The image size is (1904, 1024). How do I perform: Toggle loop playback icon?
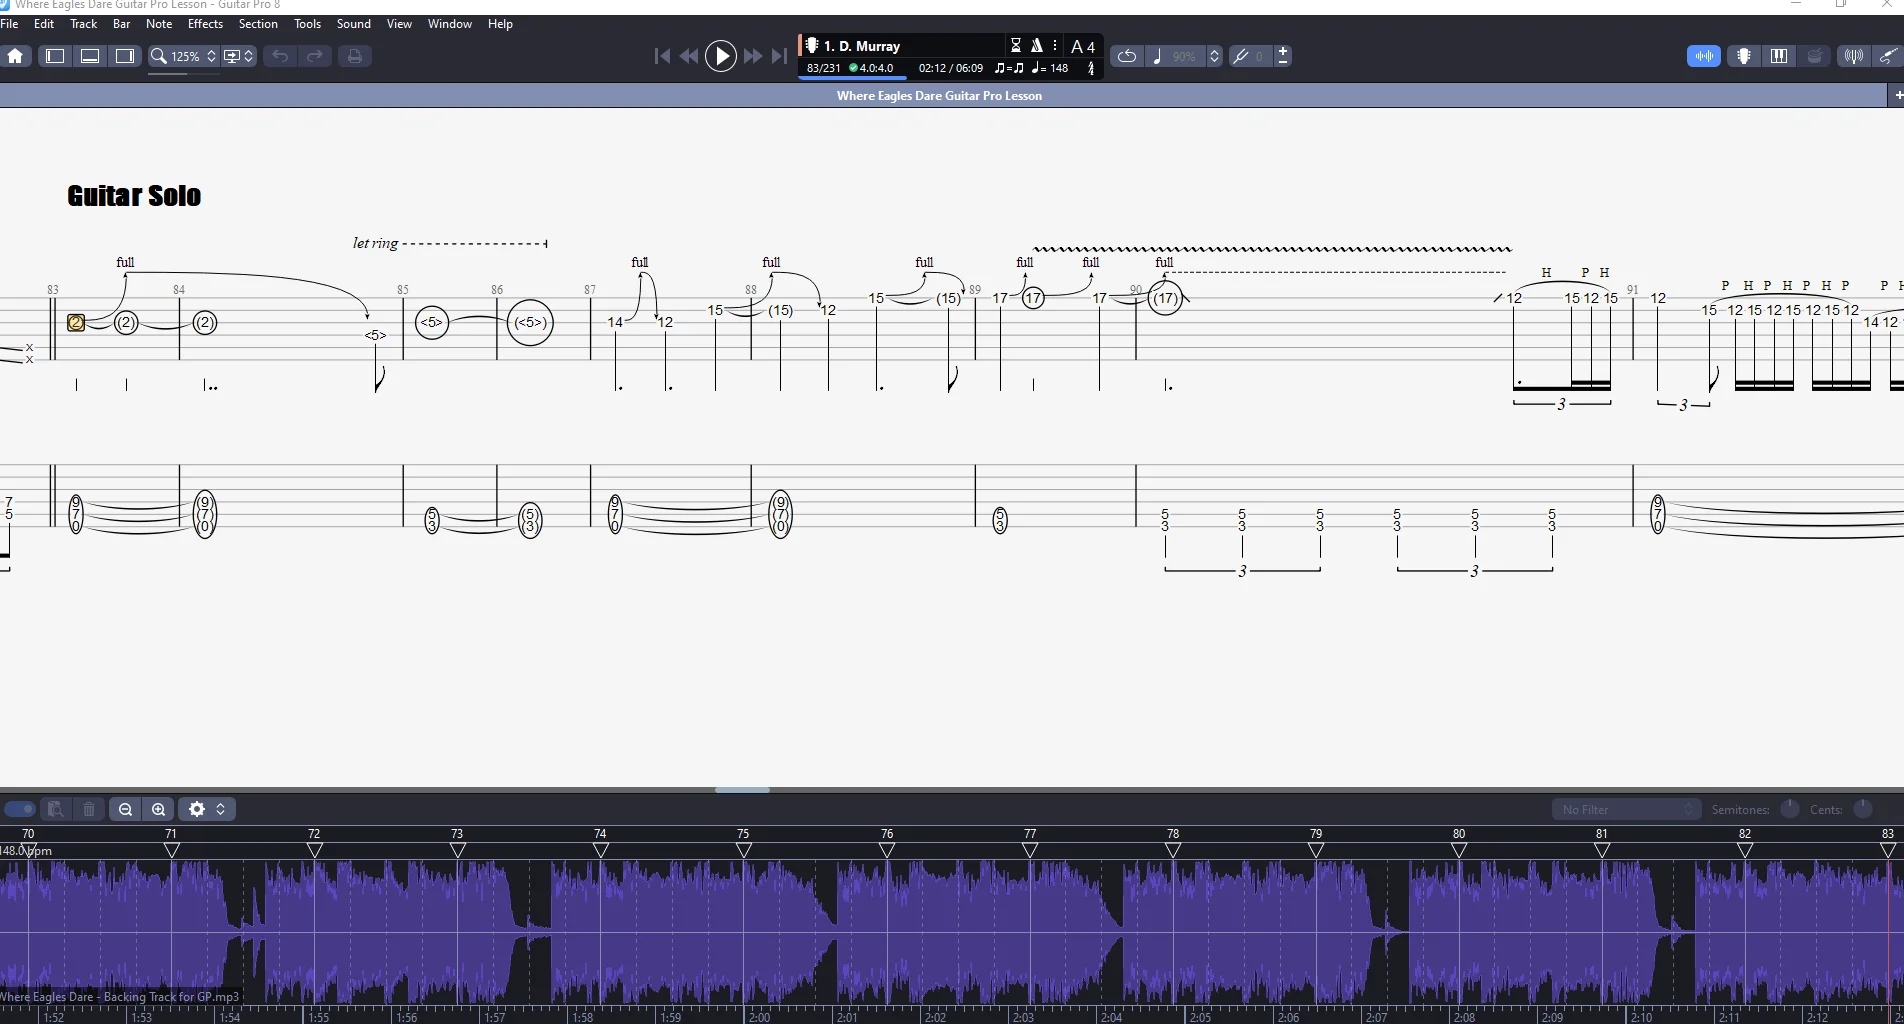pyautogui.click(x=1127, y=56)
